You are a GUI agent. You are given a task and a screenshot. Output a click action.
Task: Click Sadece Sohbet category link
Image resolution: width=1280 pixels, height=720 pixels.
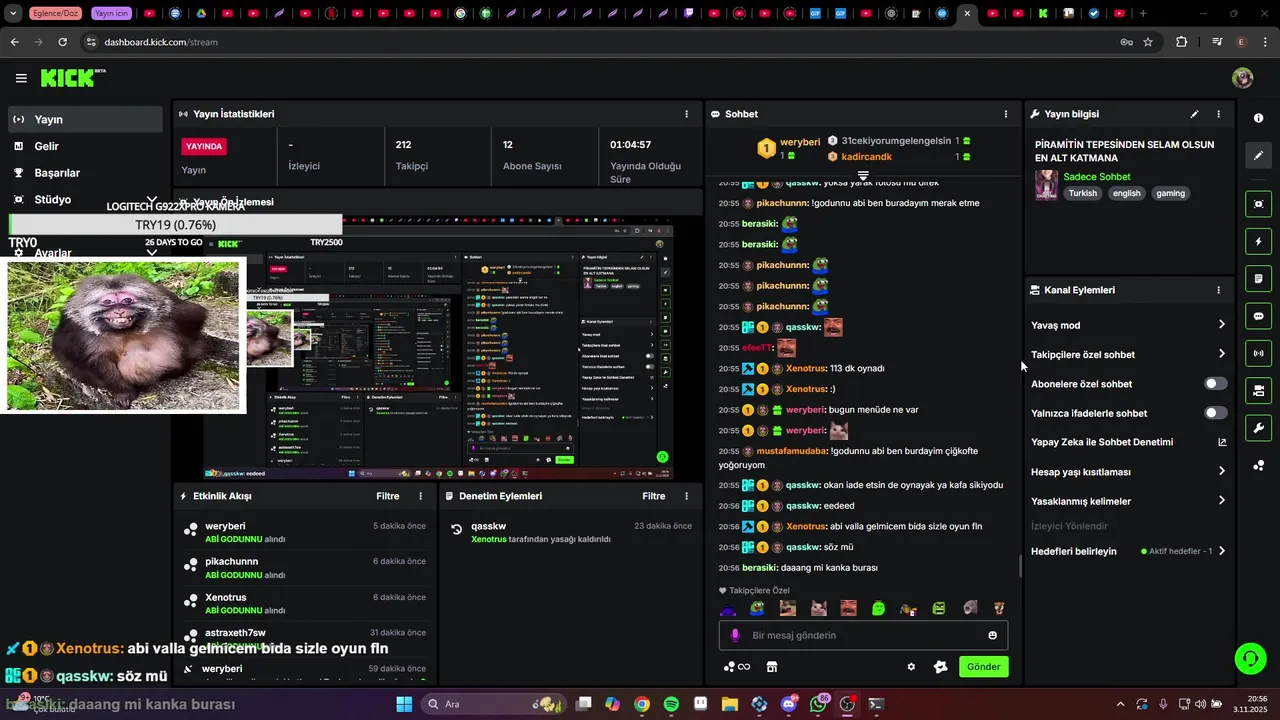[1097, 177]
